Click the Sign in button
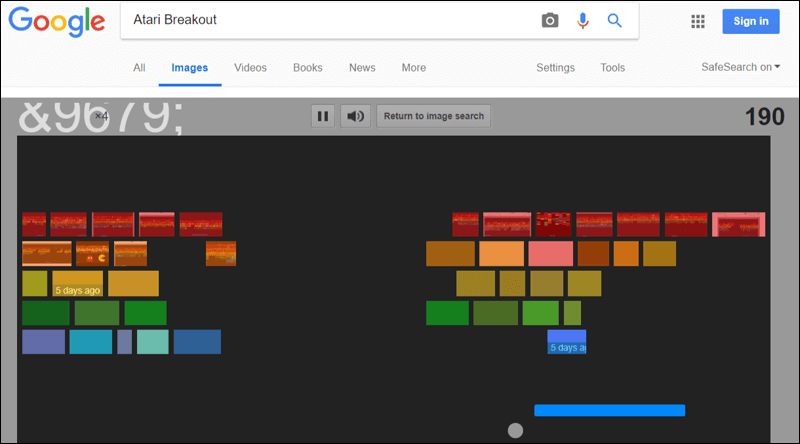800x444 pixels. point(750,21)
